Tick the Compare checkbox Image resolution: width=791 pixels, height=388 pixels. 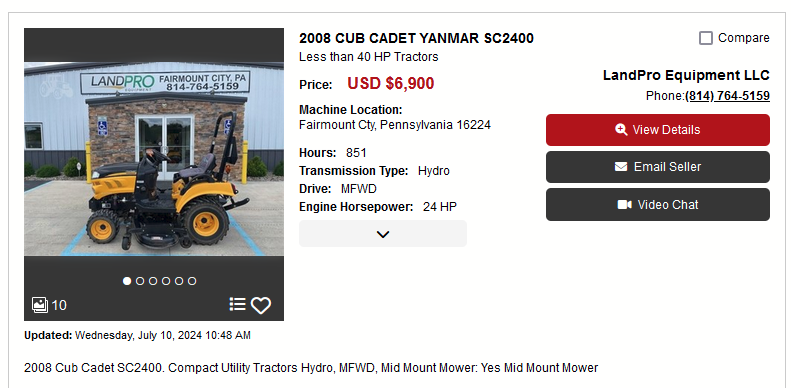(x=706, y=38)
